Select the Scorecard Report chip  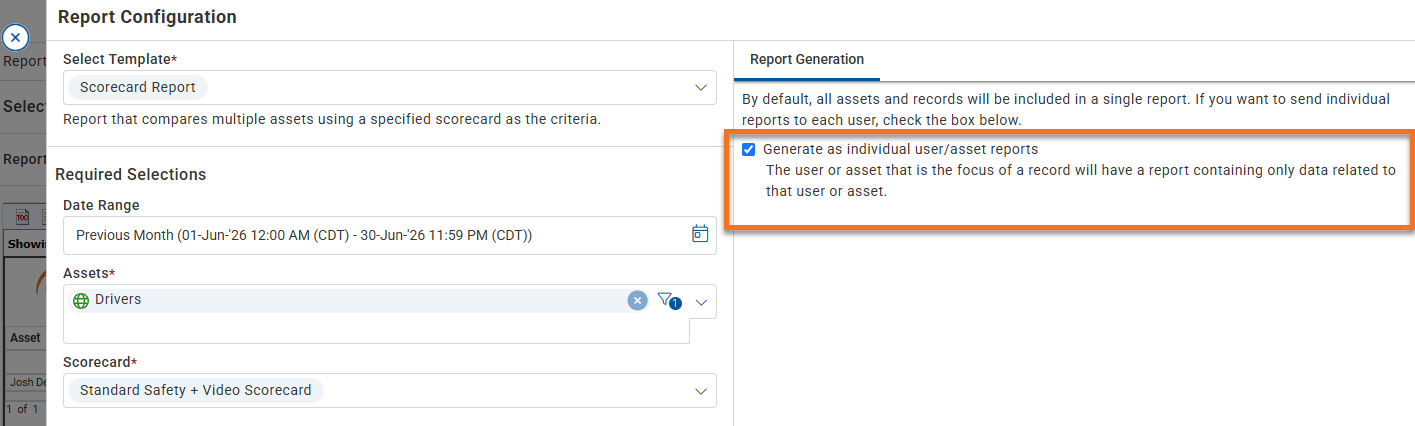pos(138,87)
